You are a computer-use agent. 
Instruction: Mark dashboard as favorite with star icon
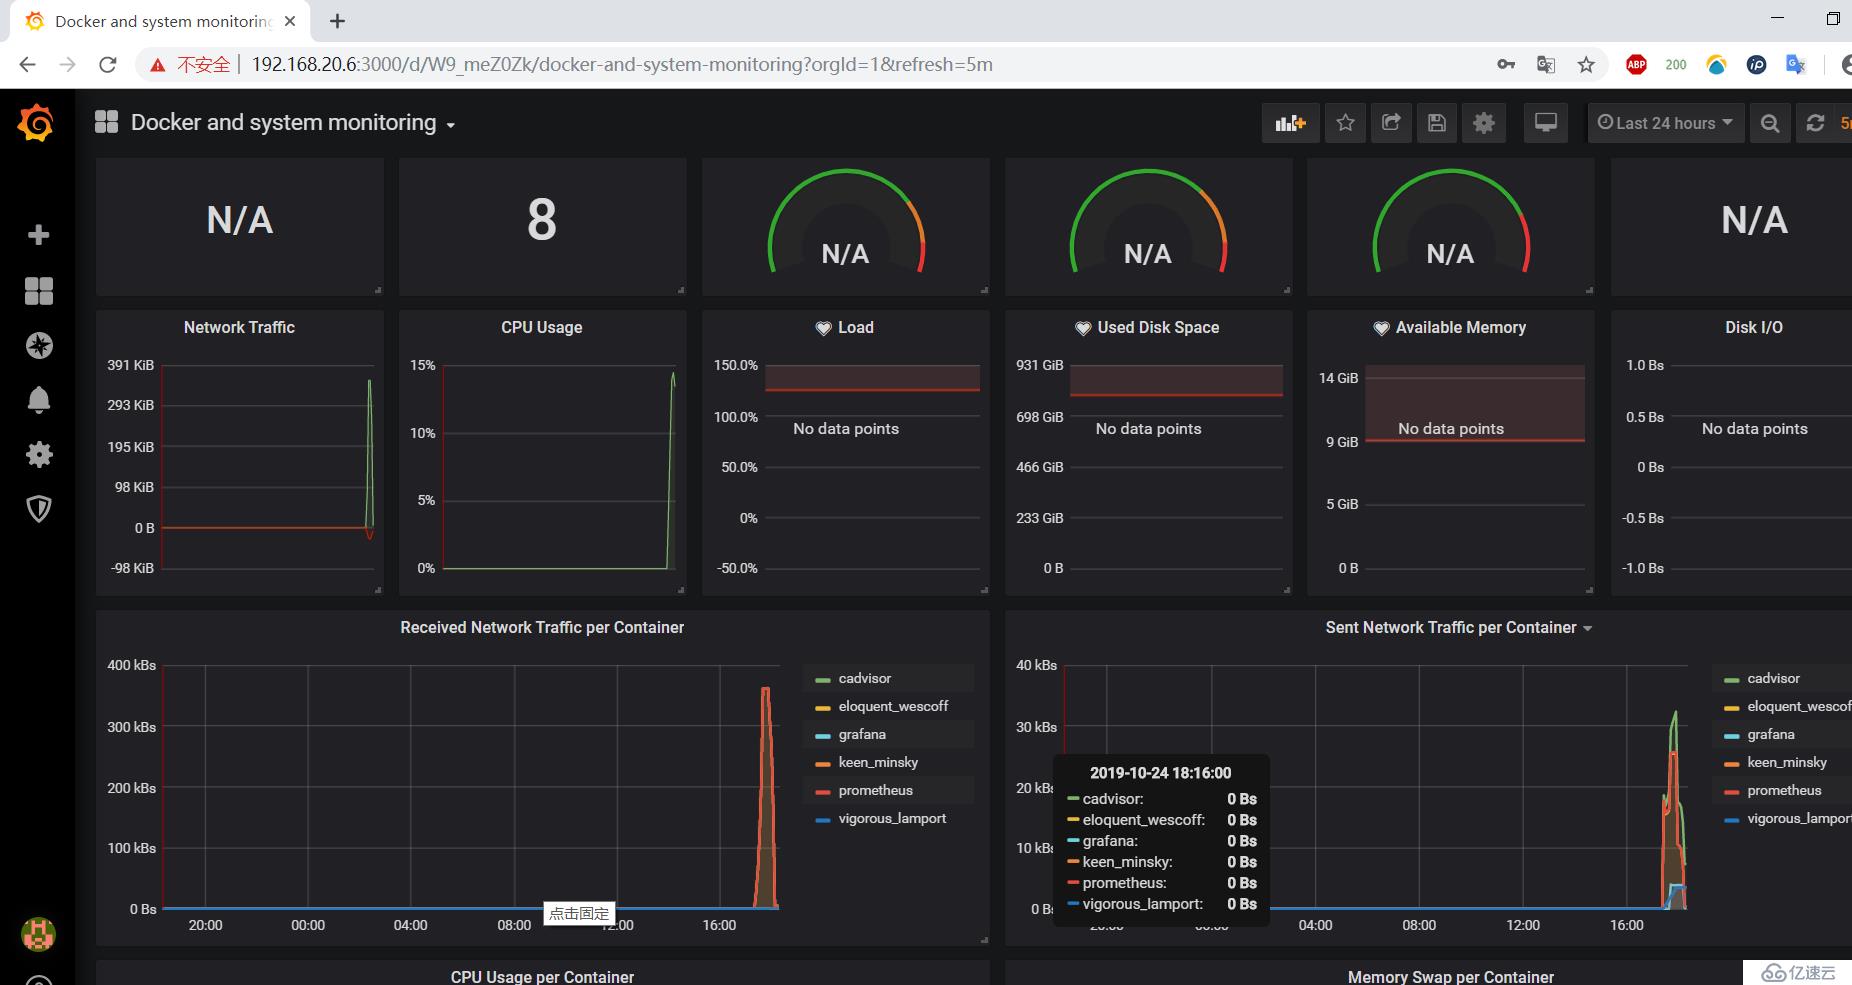point(1345,123)
